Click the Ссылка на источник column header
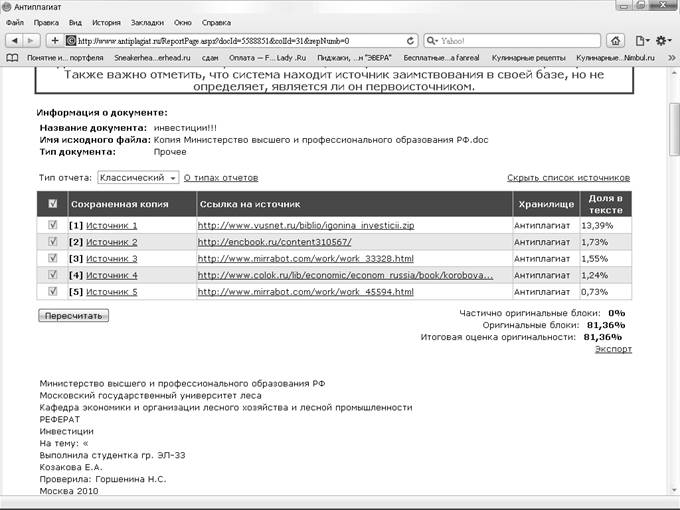This screenshot has height=510, width=680. coord(354,204)
